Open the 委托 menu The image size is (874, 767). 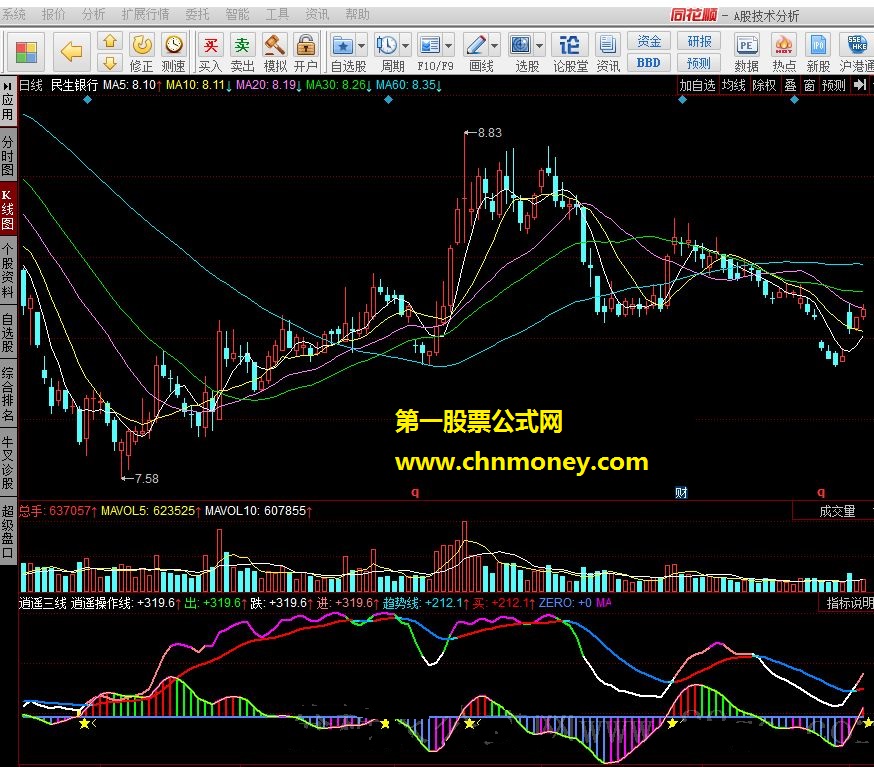[x=197, y=14]
